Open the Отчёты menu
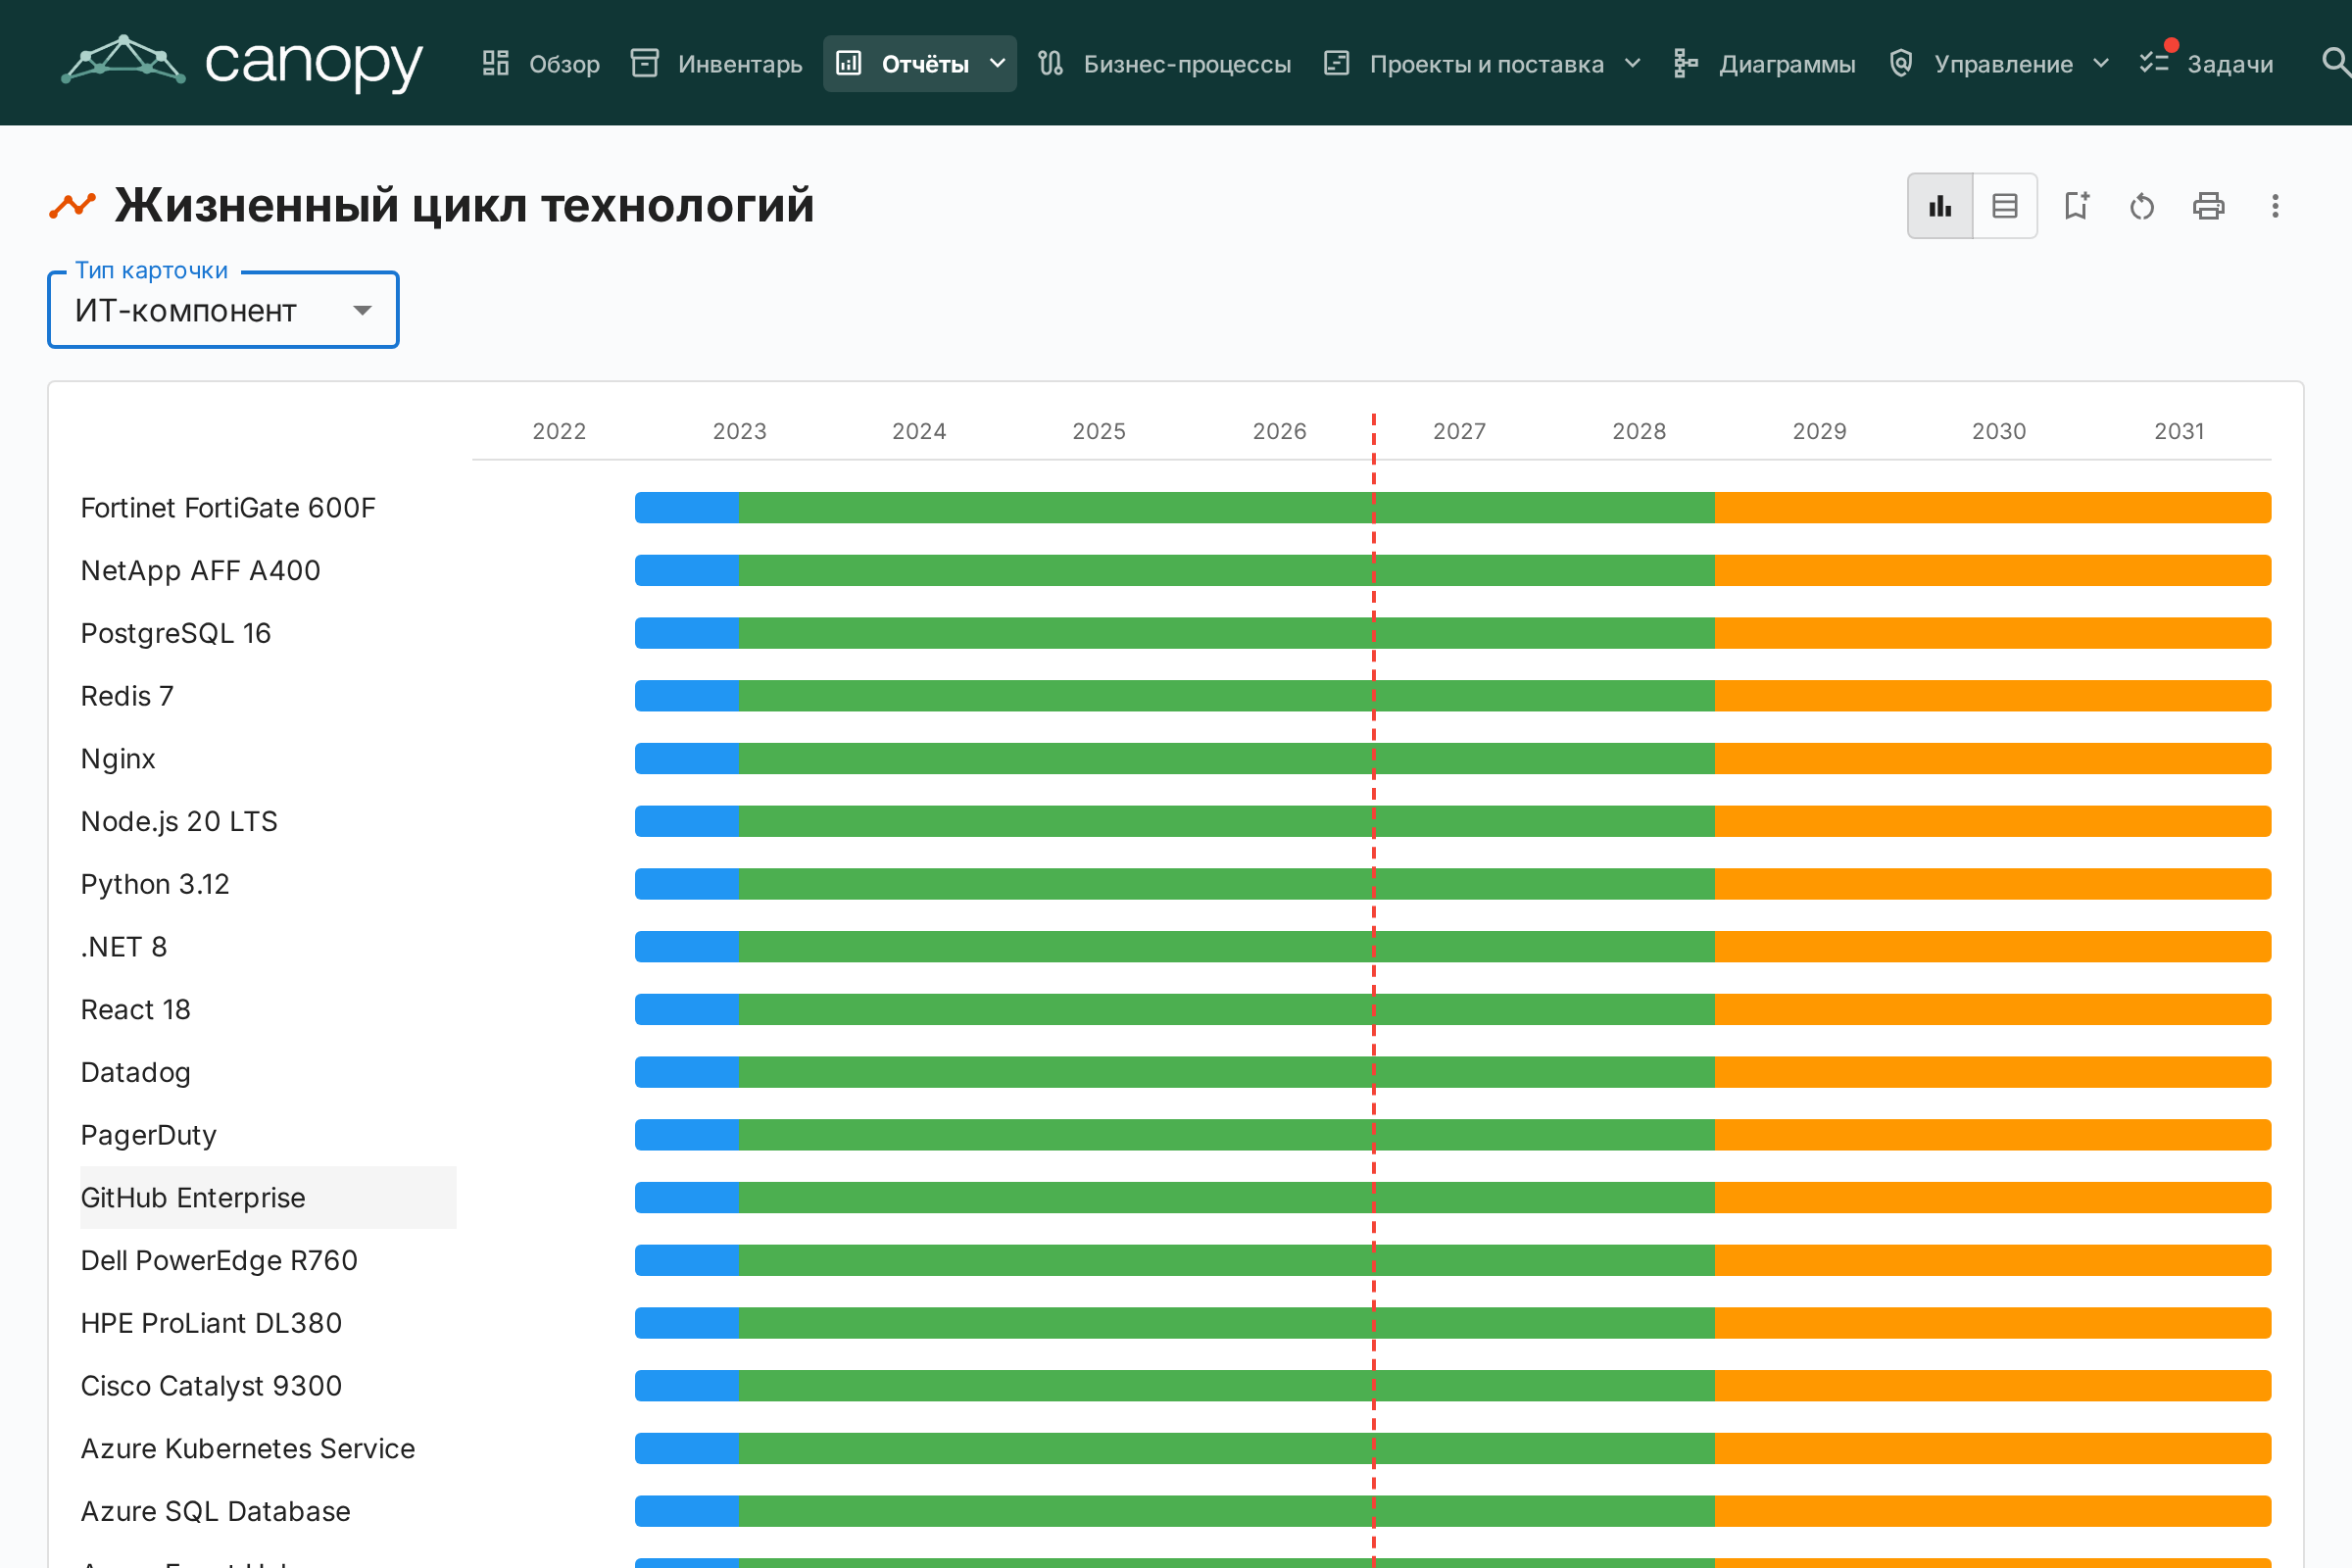This screenshot has width=2352, height=1568. (x=919, y=64)
